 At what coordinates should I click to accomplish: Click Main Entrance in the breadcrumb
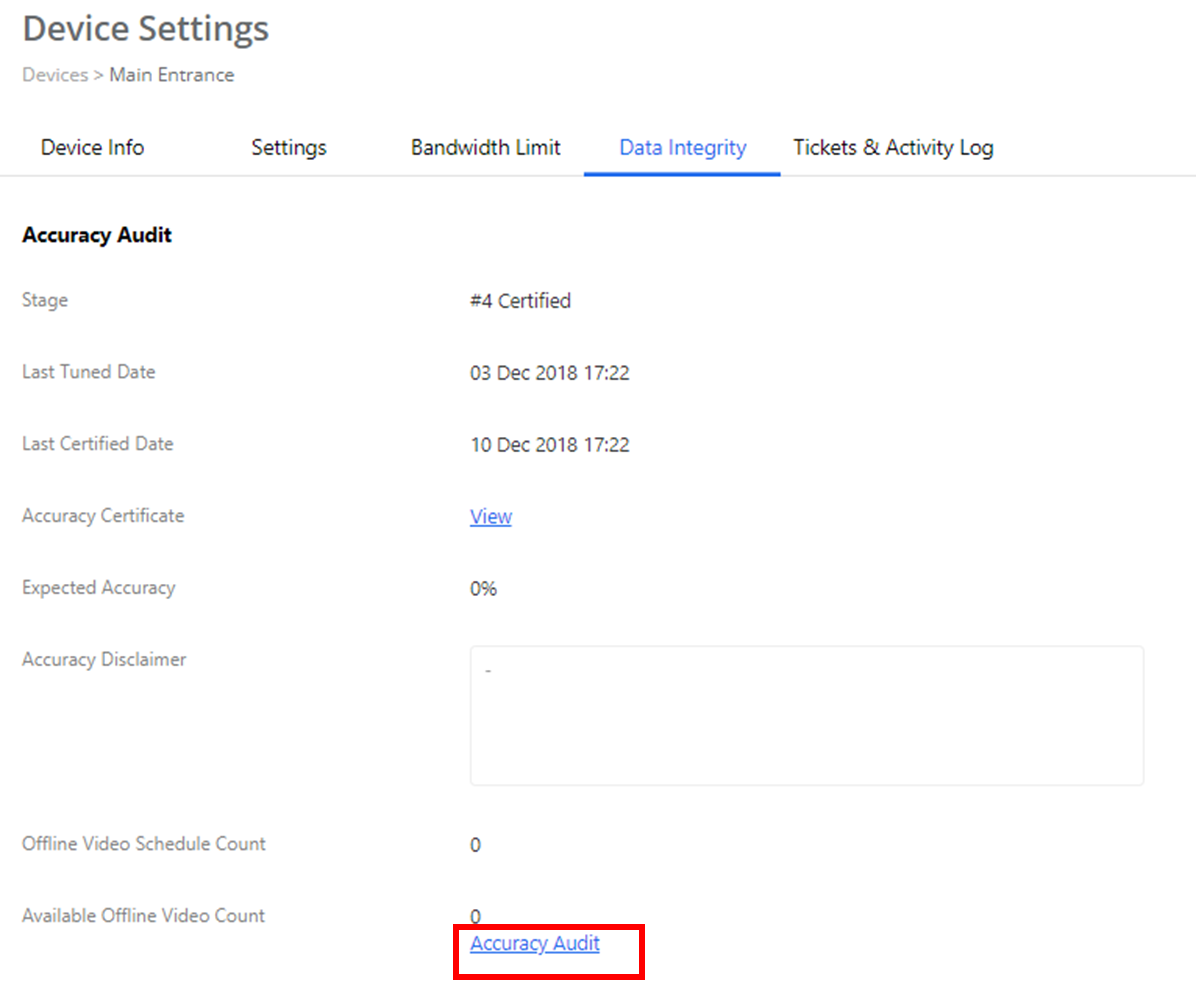(171, 75)
